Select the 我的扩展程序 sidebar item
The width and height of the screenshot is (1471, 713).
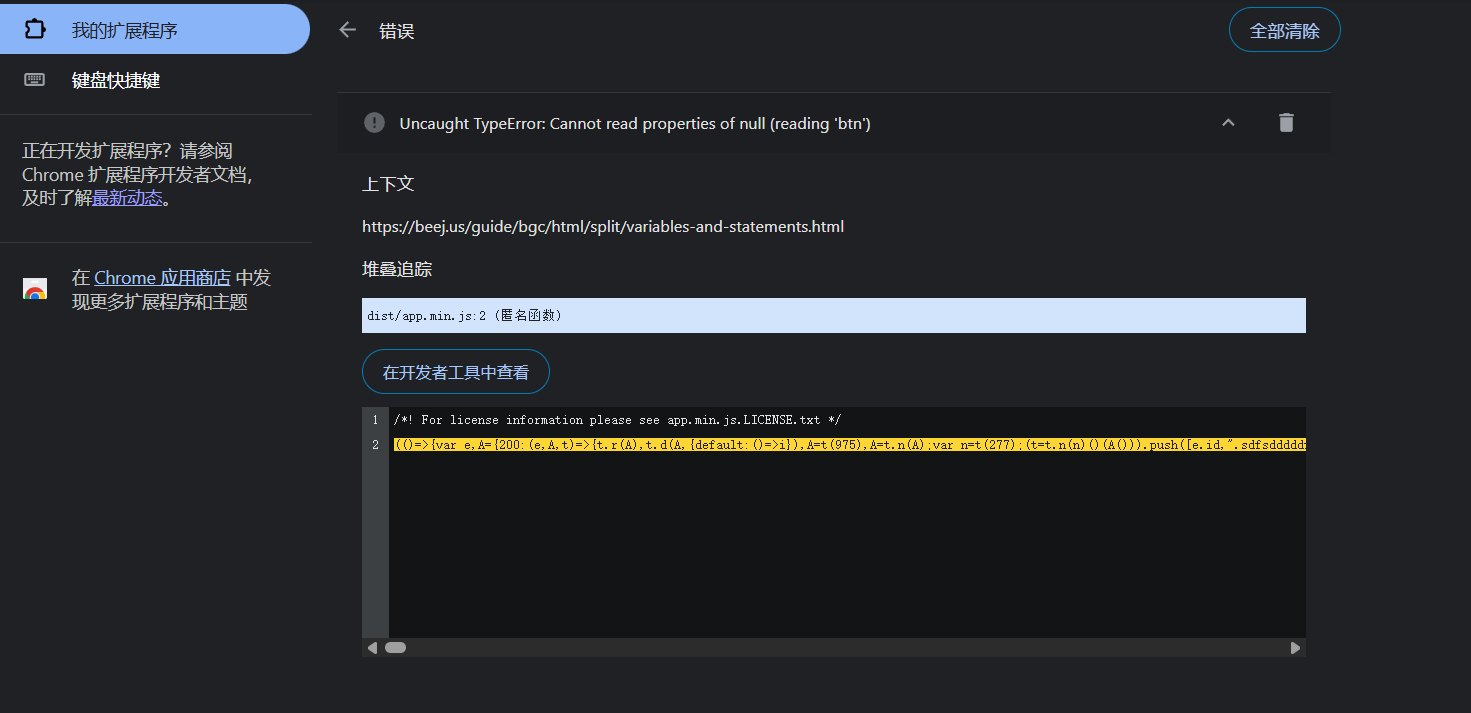click(124, 30)
